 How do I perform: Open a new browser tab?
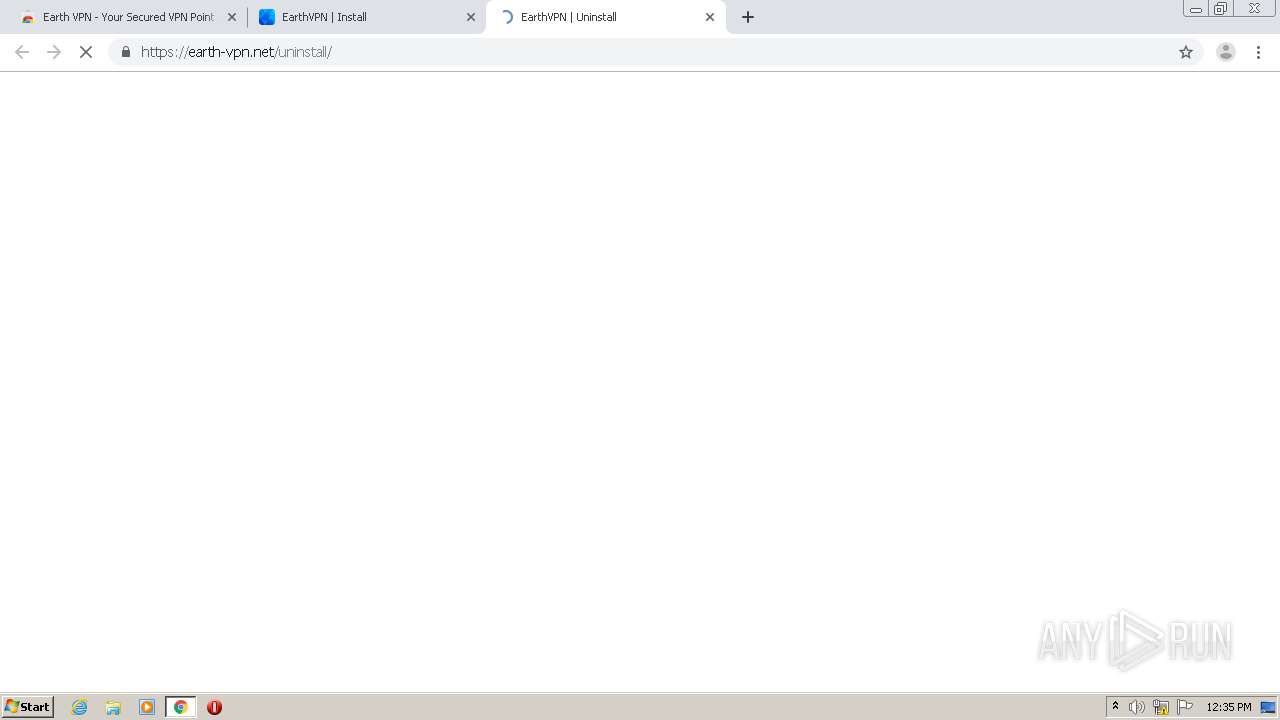click(x=748, y=17)
